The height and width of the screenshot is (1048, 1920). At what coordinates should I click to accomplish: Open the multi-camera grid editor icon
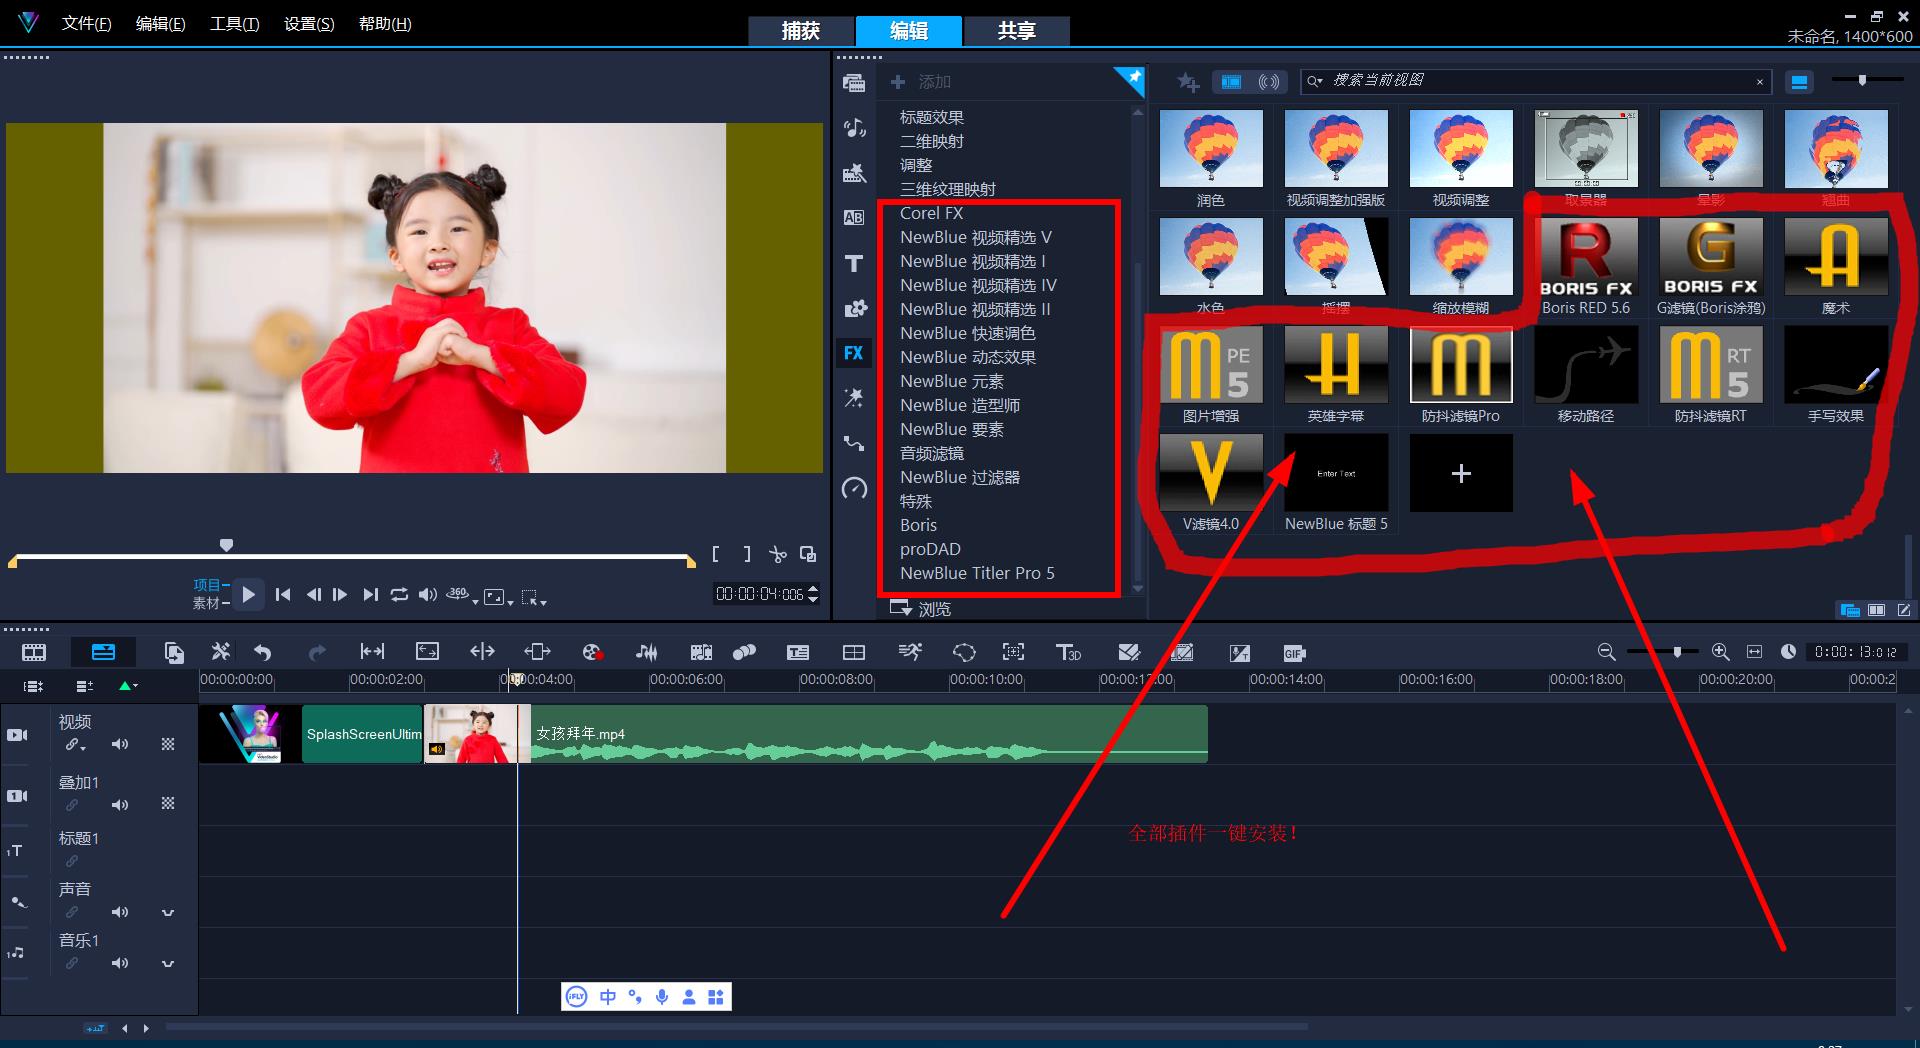pyautogui.click(x=853, y=653)
